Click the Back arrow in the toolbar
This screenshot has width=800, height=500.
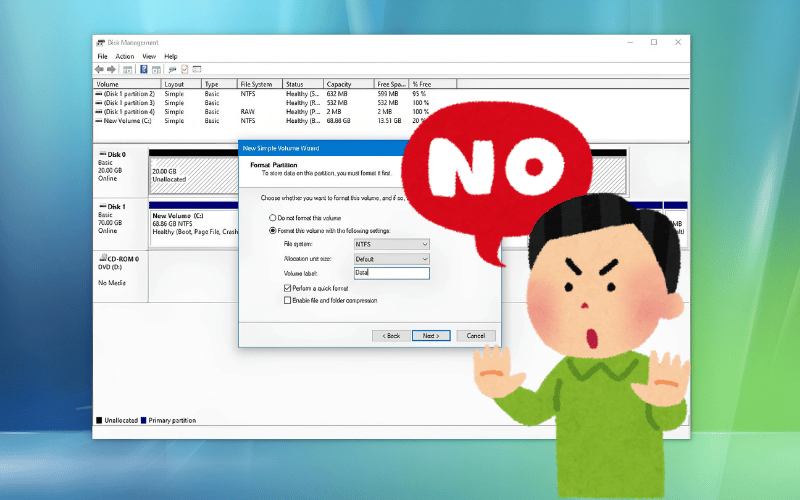(x=99, y=69)
